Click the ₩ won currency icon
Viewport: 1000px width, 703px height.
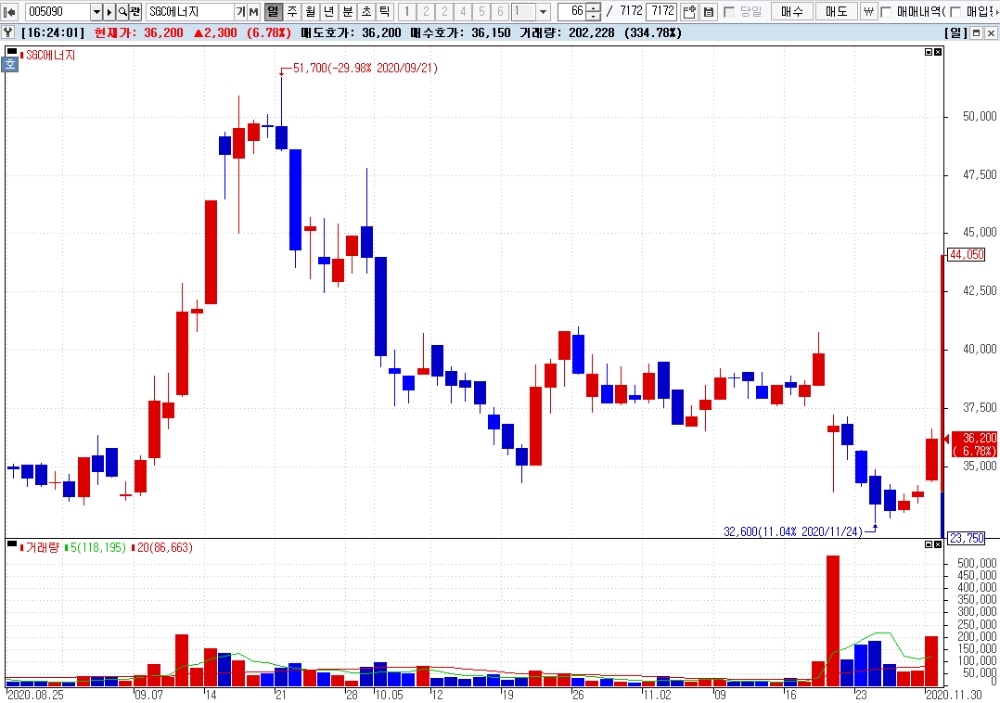[869, 11]
